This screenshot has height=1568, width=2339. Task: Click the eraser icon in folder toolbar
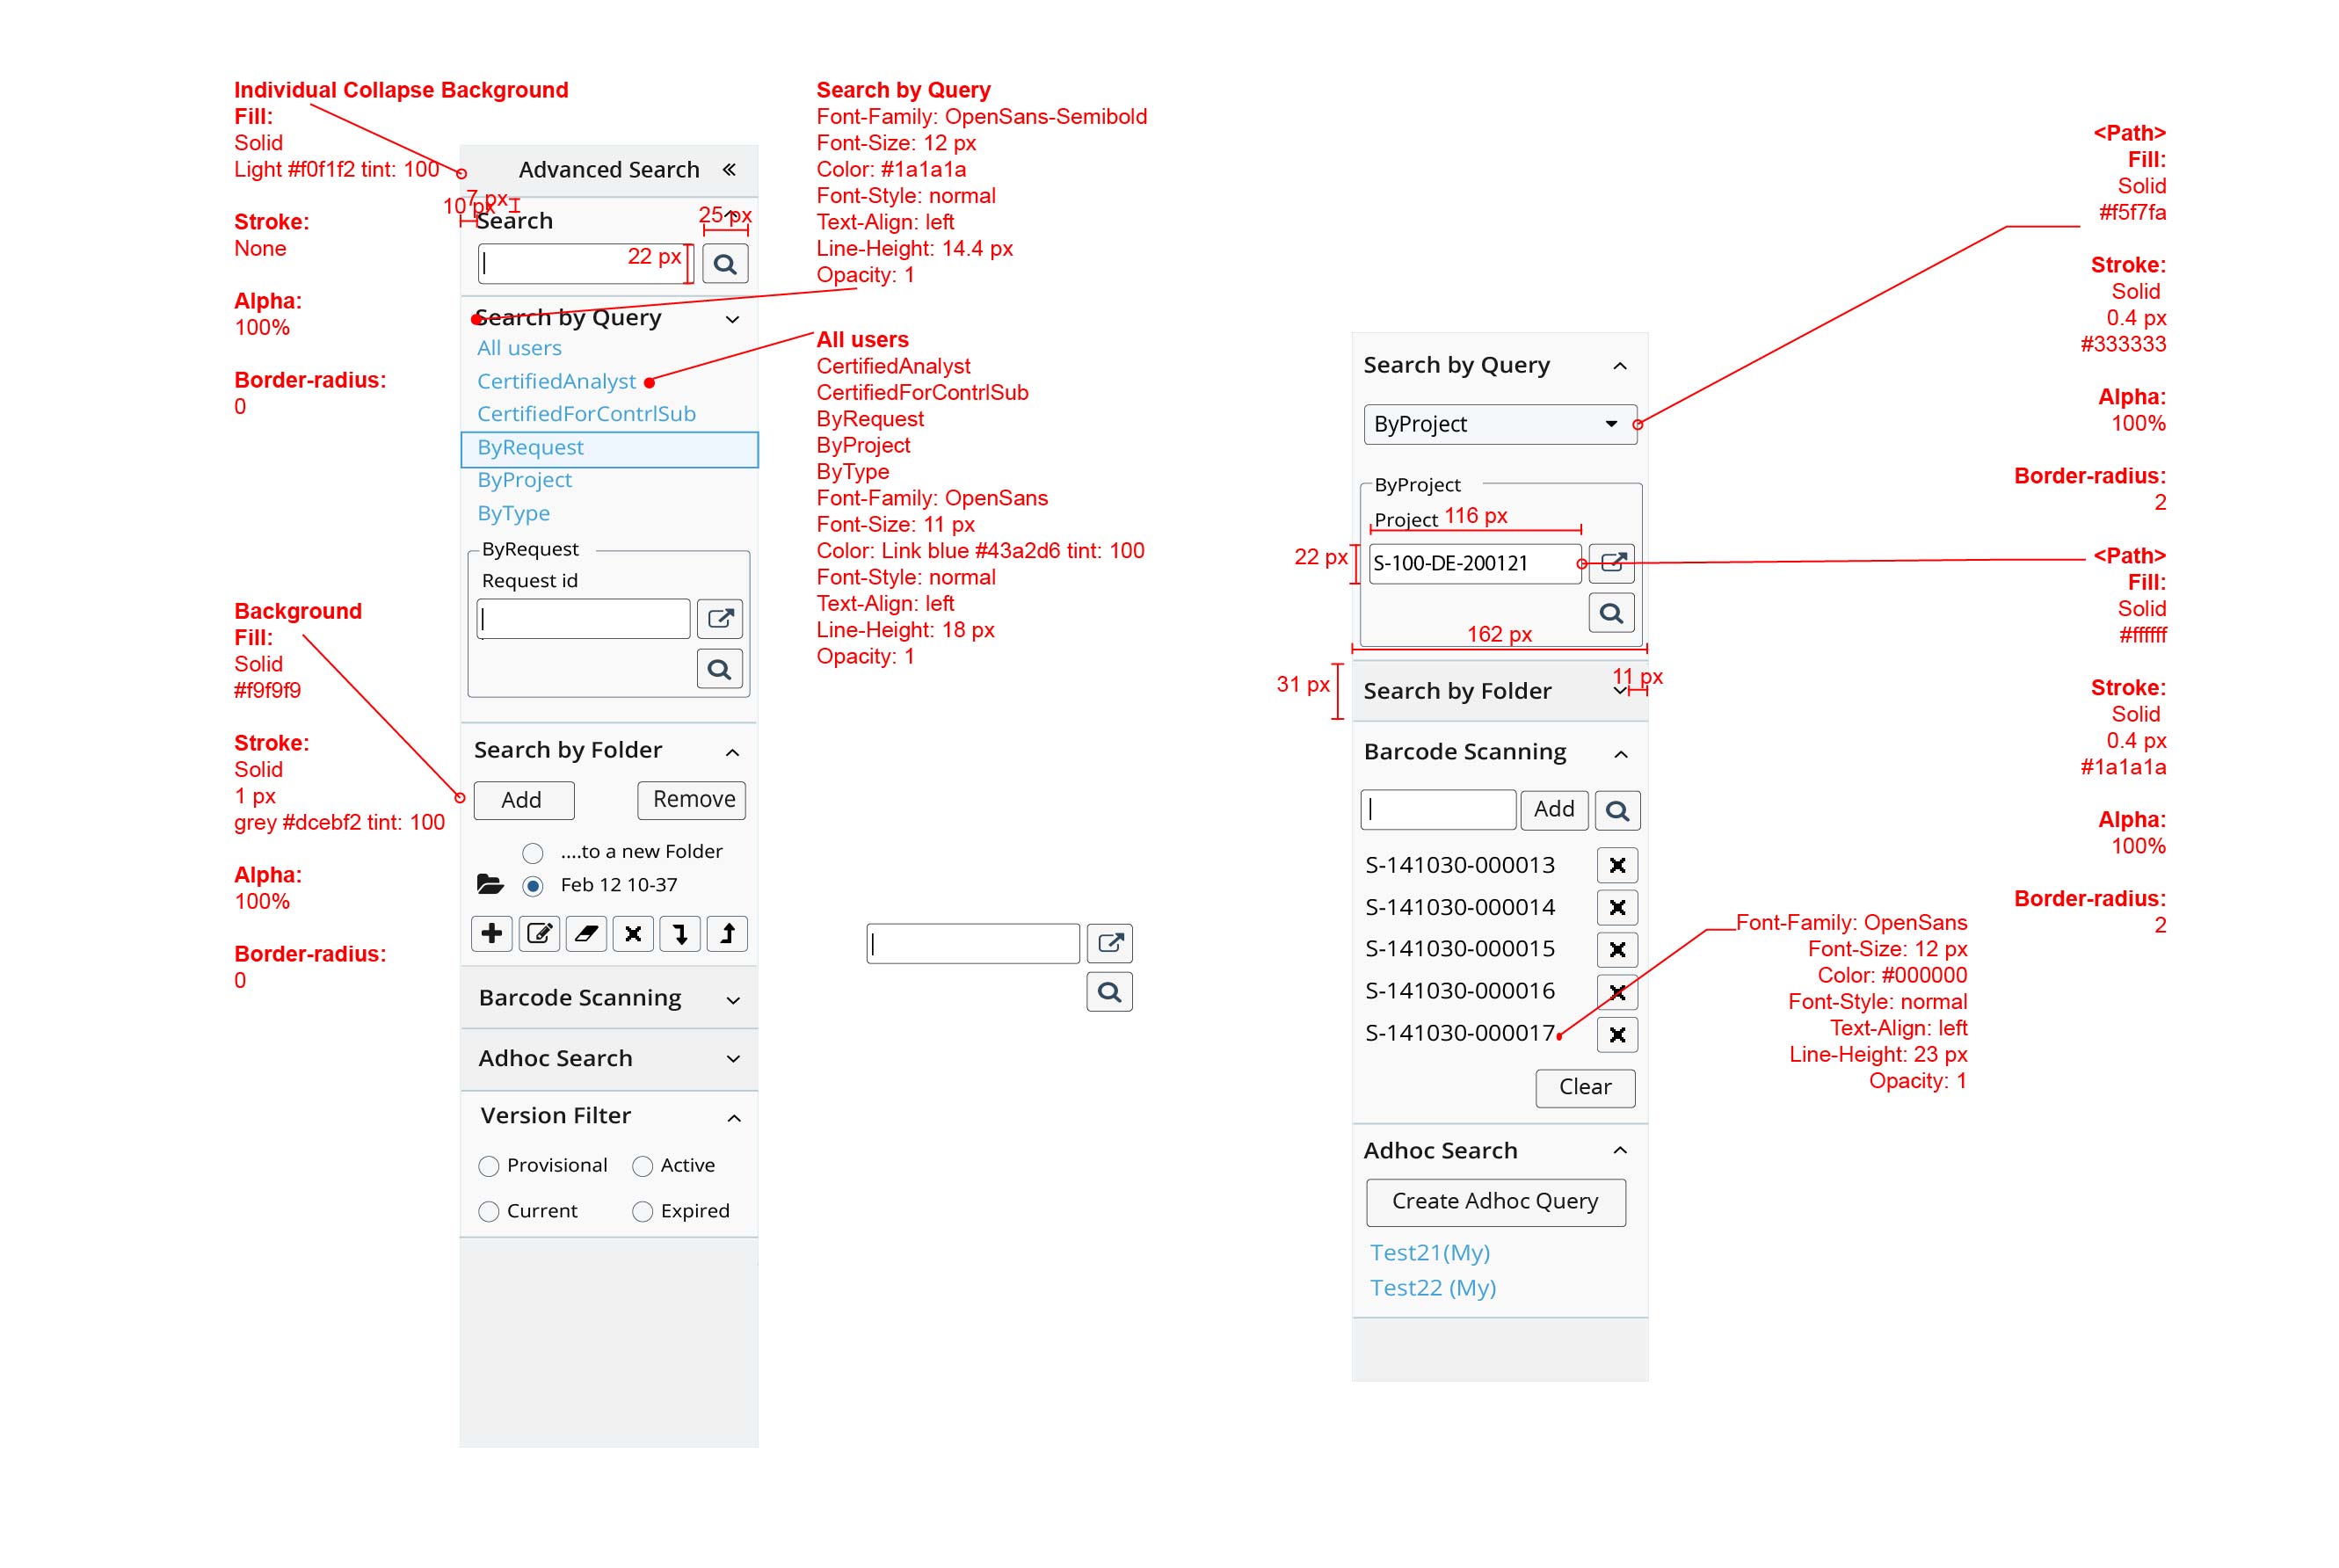(586, 934)
